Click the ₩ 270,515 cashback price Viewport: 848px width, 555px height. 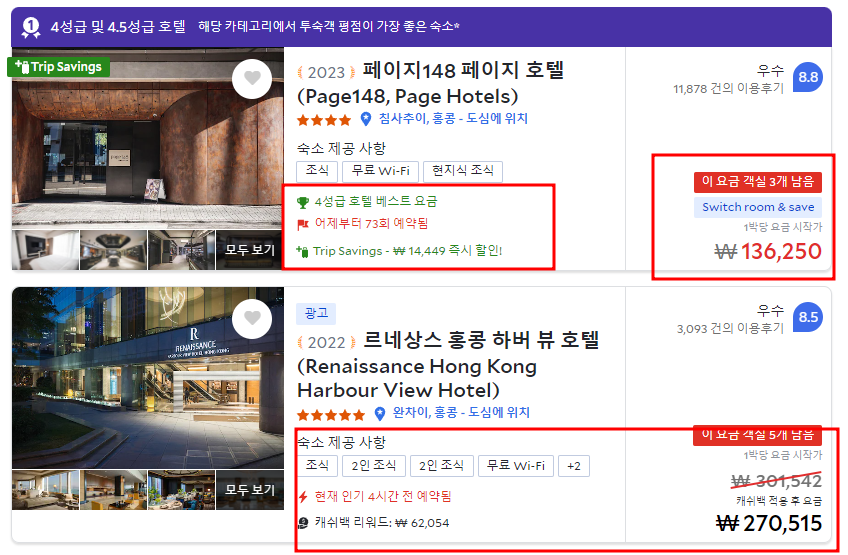click(x=769, y=523)
